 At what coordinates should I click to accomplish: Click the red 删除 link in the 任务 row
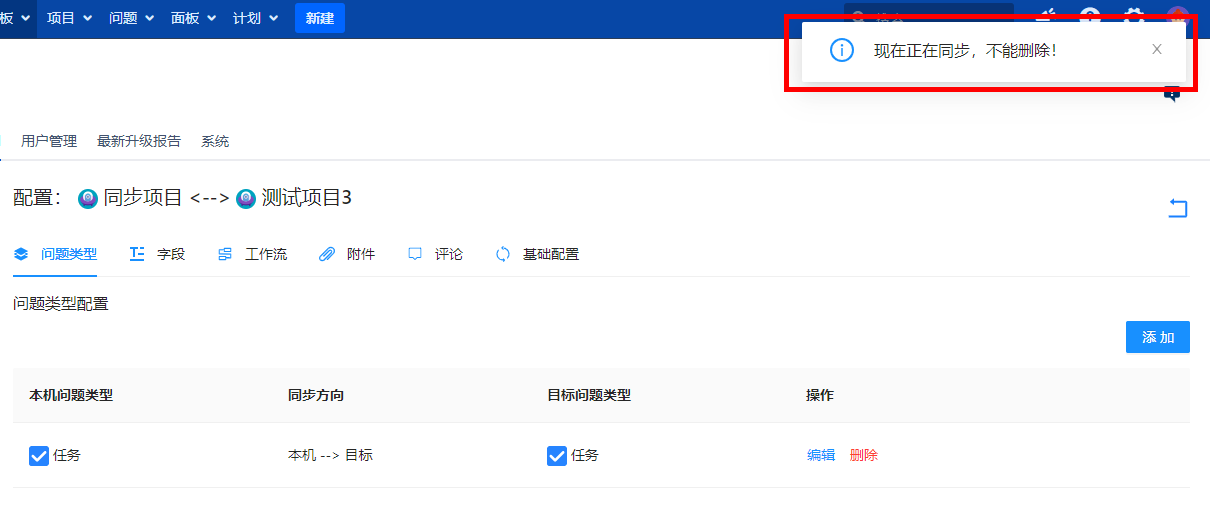[864, 455]
